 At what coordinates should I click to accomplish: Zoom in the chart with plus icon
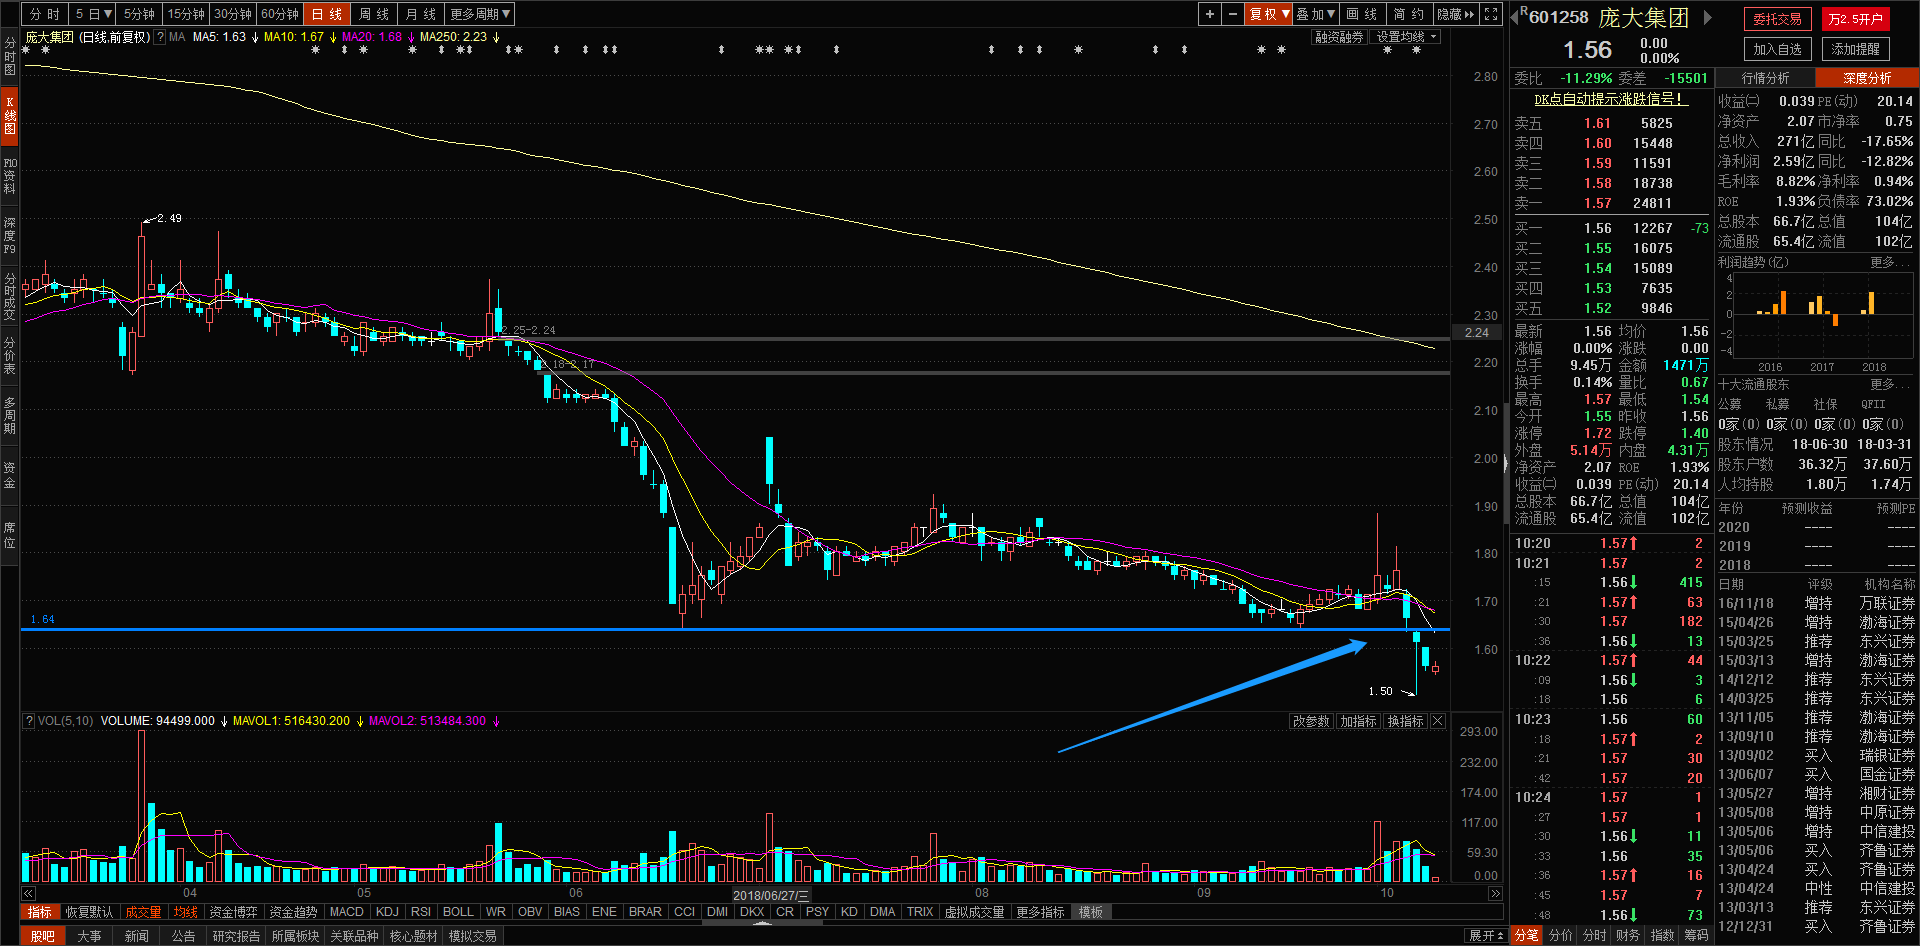[1210, 14]
